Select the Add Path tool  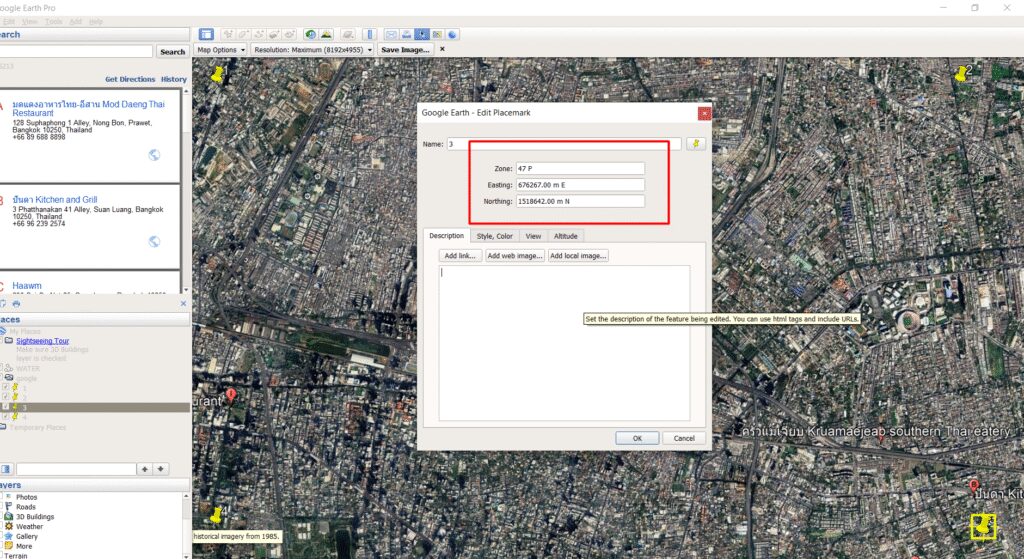(x=259, y=34)
